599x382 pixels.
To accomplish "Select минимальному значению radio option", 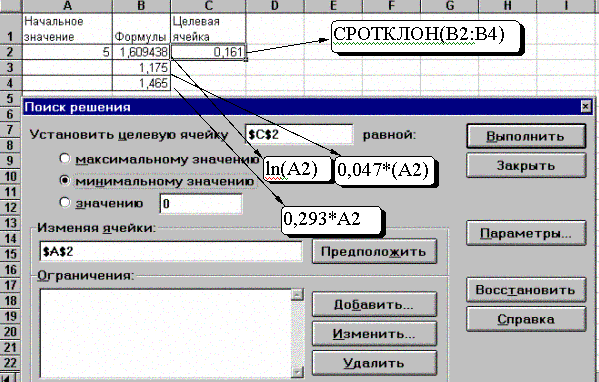I will click(x=65, y=181).
